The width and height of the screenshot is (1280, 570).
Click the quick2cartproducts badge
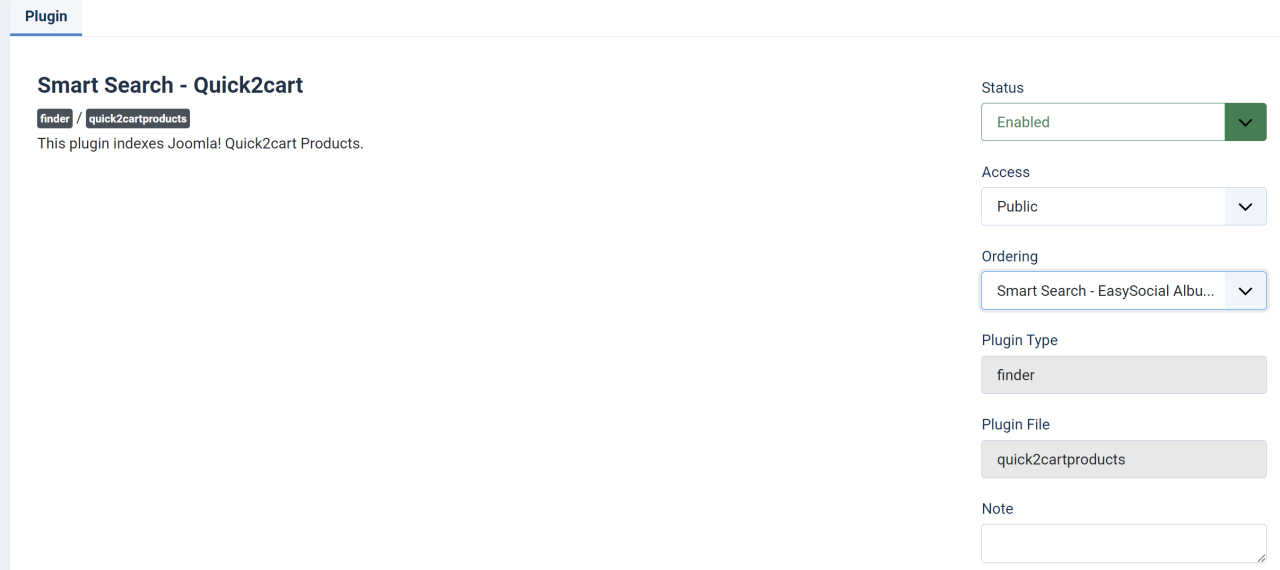pos(138,119)
